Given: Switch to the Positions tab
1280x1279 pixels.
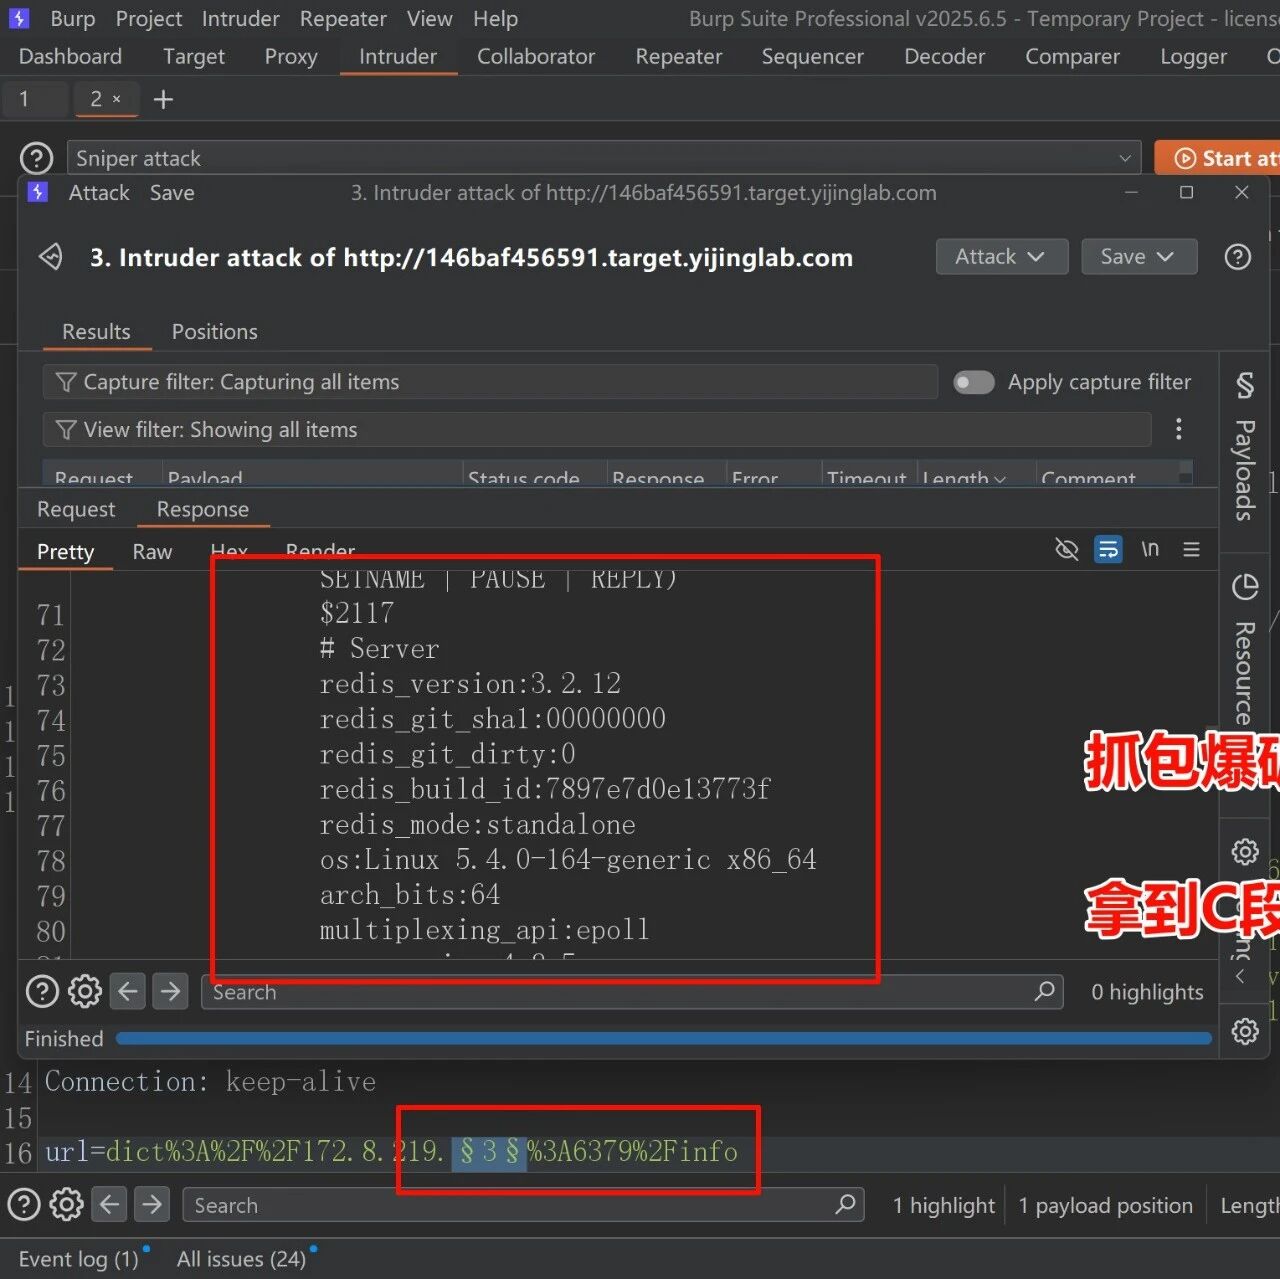Looking at the screenshot, I should coord(214,332).
